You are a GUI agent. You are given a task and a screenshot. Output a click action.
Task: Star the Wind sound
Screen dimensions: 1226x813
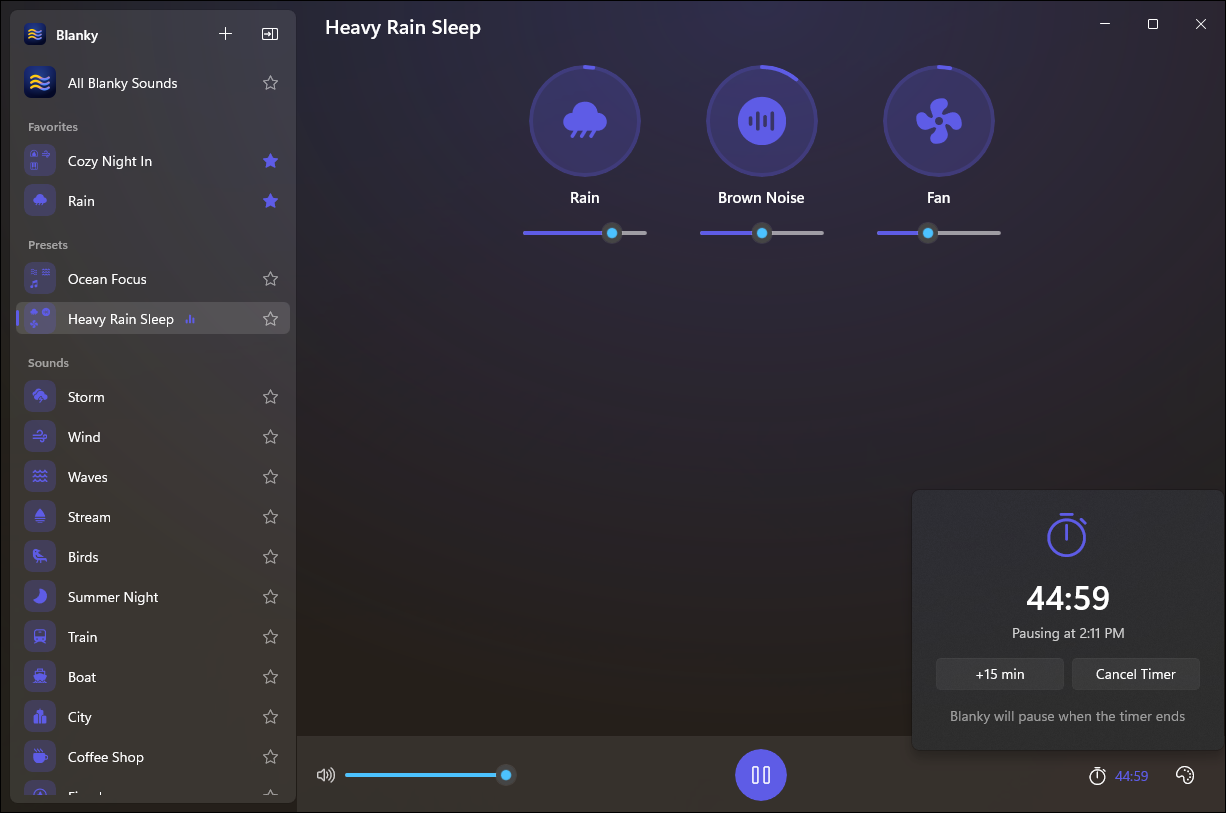270,437
